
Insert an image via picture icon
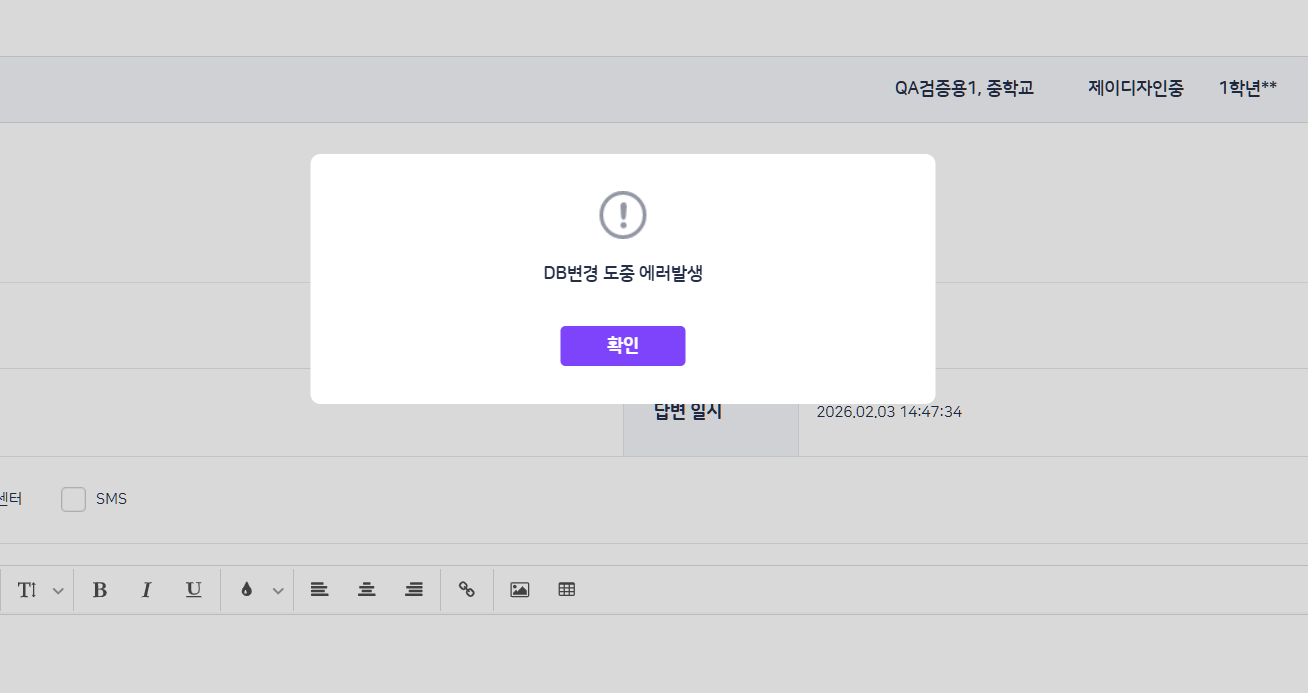pyautogui.click(x=519, y=590)
